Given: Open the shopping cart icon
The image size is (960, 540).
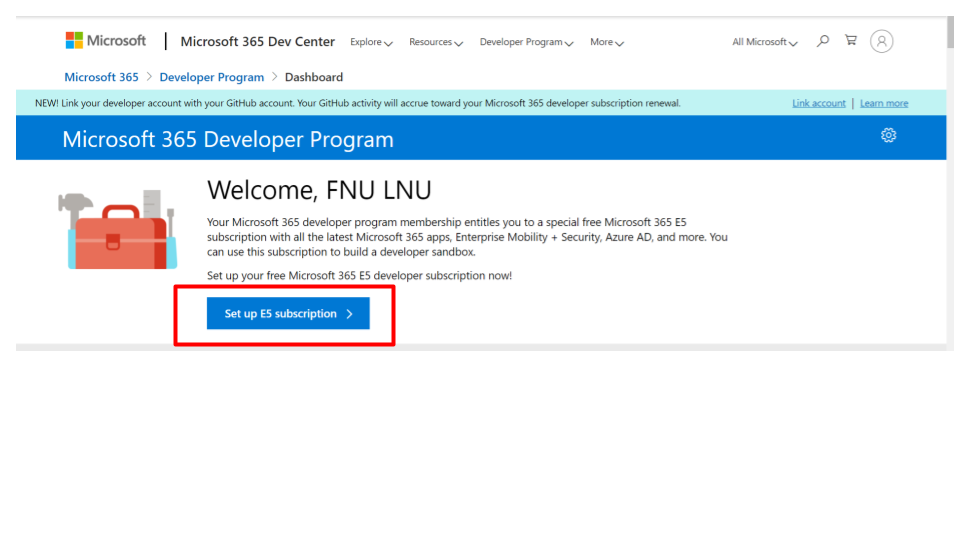Looking at the screenshot, I should (851, 40).
